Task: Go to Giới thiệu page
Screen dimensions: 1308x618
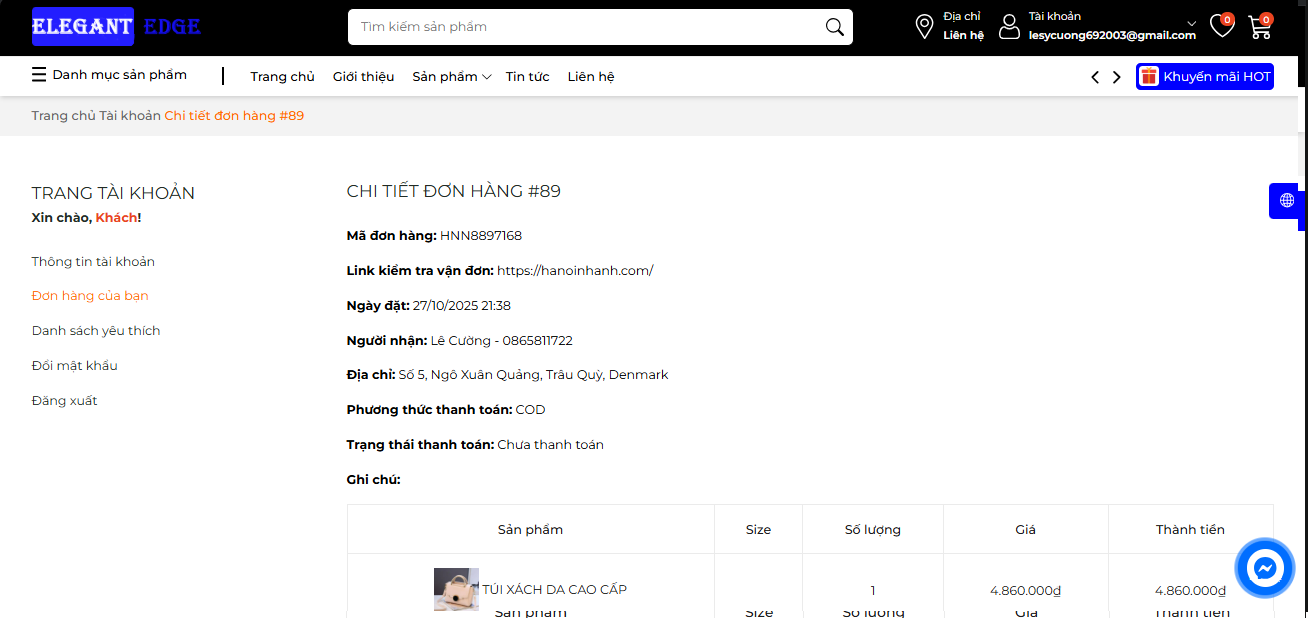Action: click(363, 77)
